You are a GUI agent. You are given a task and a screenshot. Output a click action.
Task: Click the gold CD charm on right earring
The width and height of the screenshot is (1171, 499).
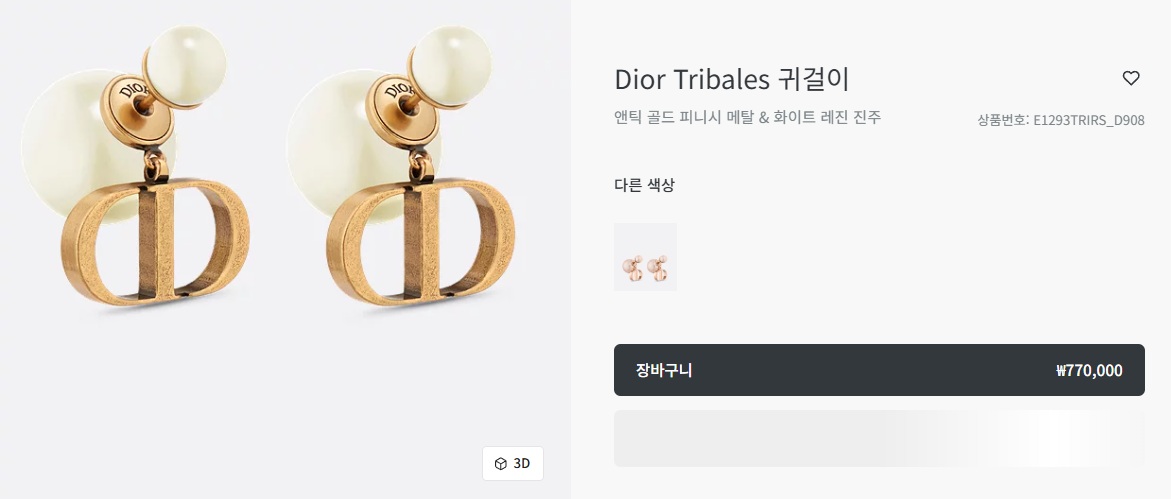pyautogui.click(x=420, y=242)
